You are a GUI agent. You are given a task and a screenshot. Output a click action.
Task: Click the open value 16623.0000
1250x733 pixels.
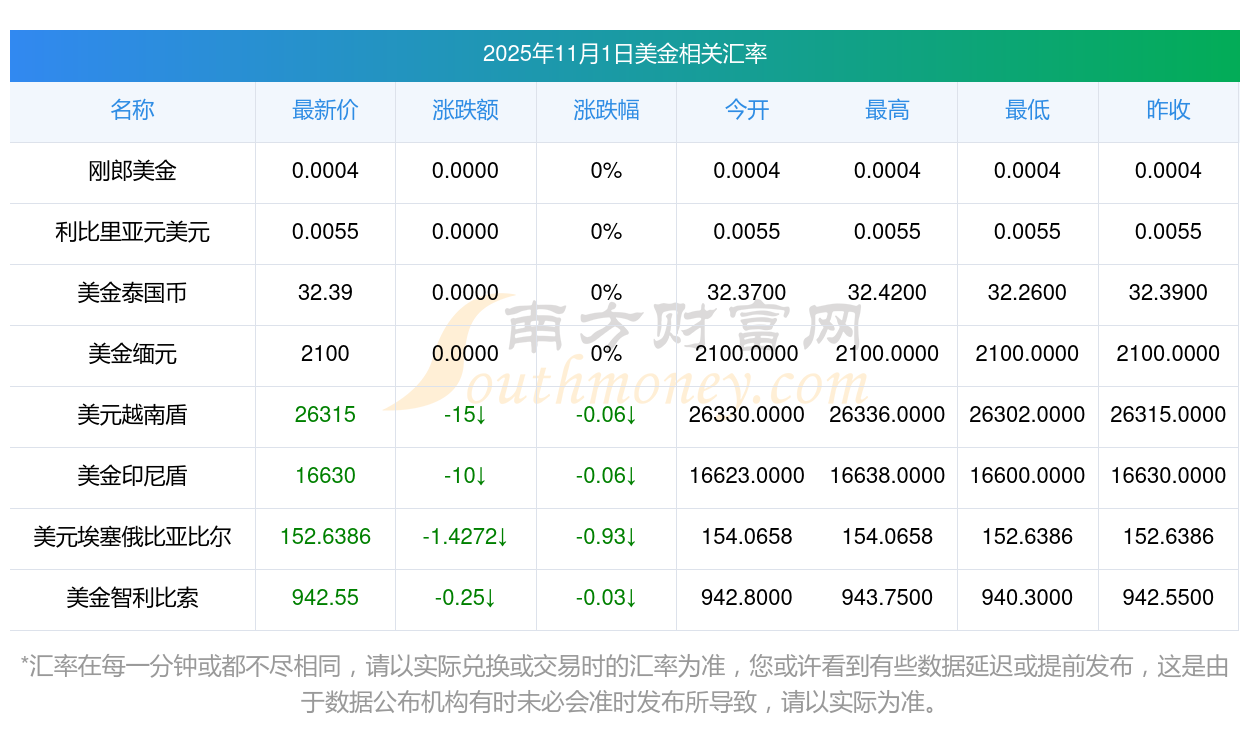(747, 476)
